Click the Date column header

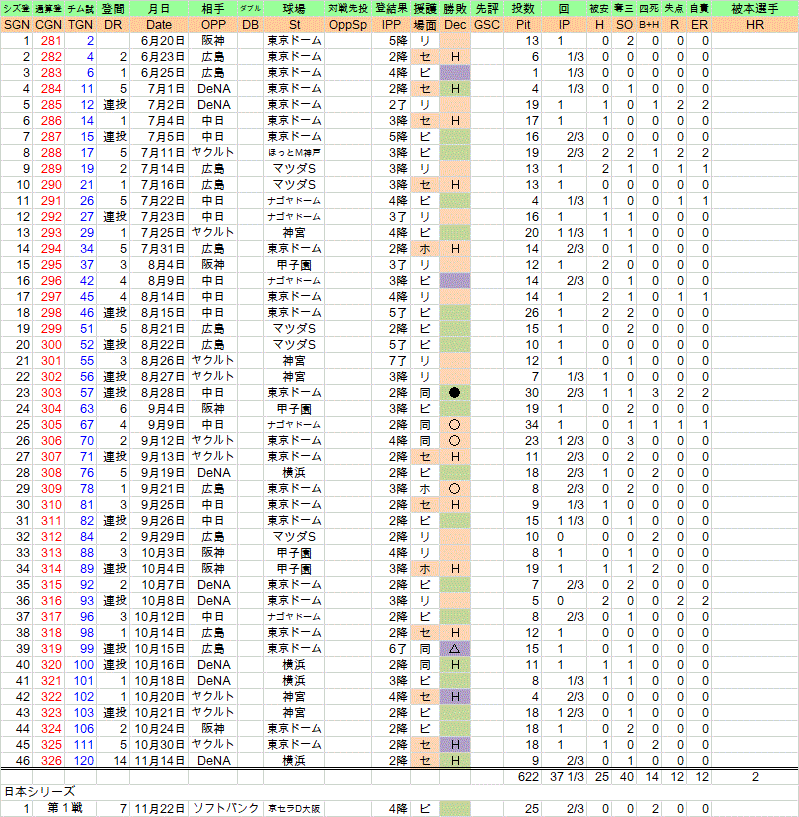(158, 25)
